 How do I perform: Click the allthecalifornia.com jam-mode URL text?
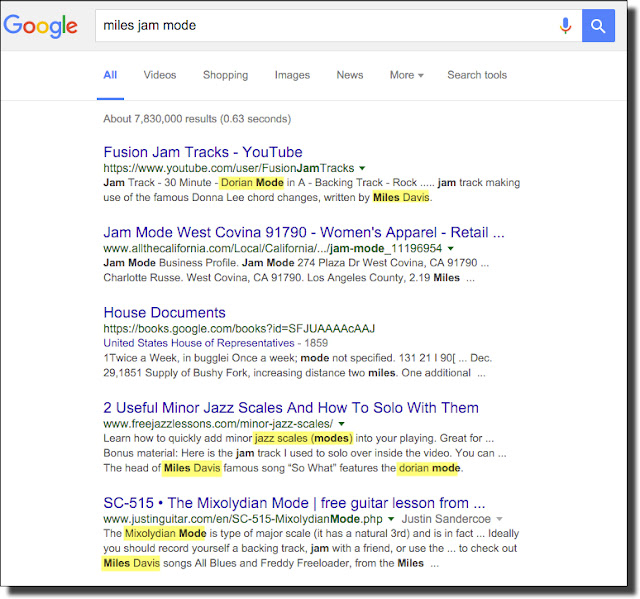(x=273, y=248)
